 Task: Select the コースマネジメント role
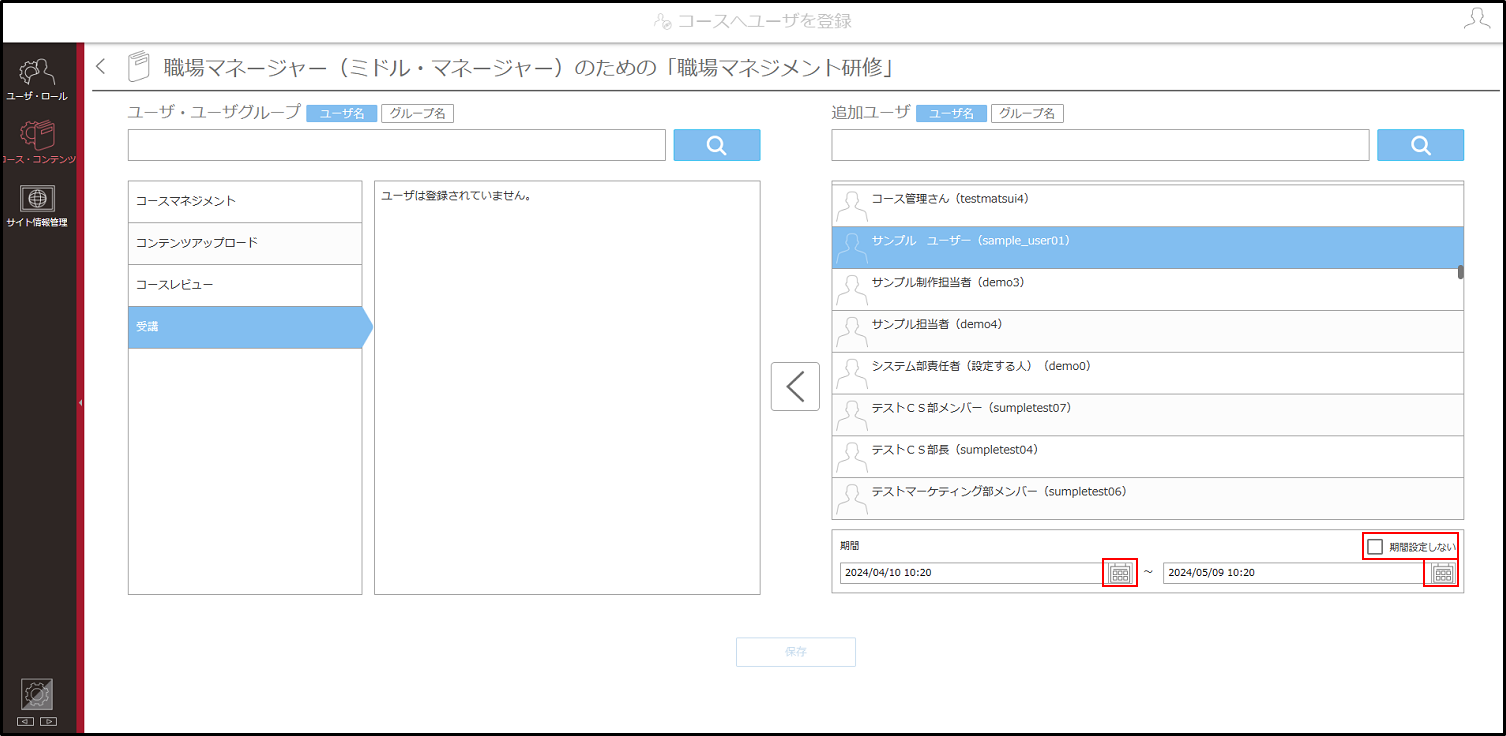click(245, 201)
